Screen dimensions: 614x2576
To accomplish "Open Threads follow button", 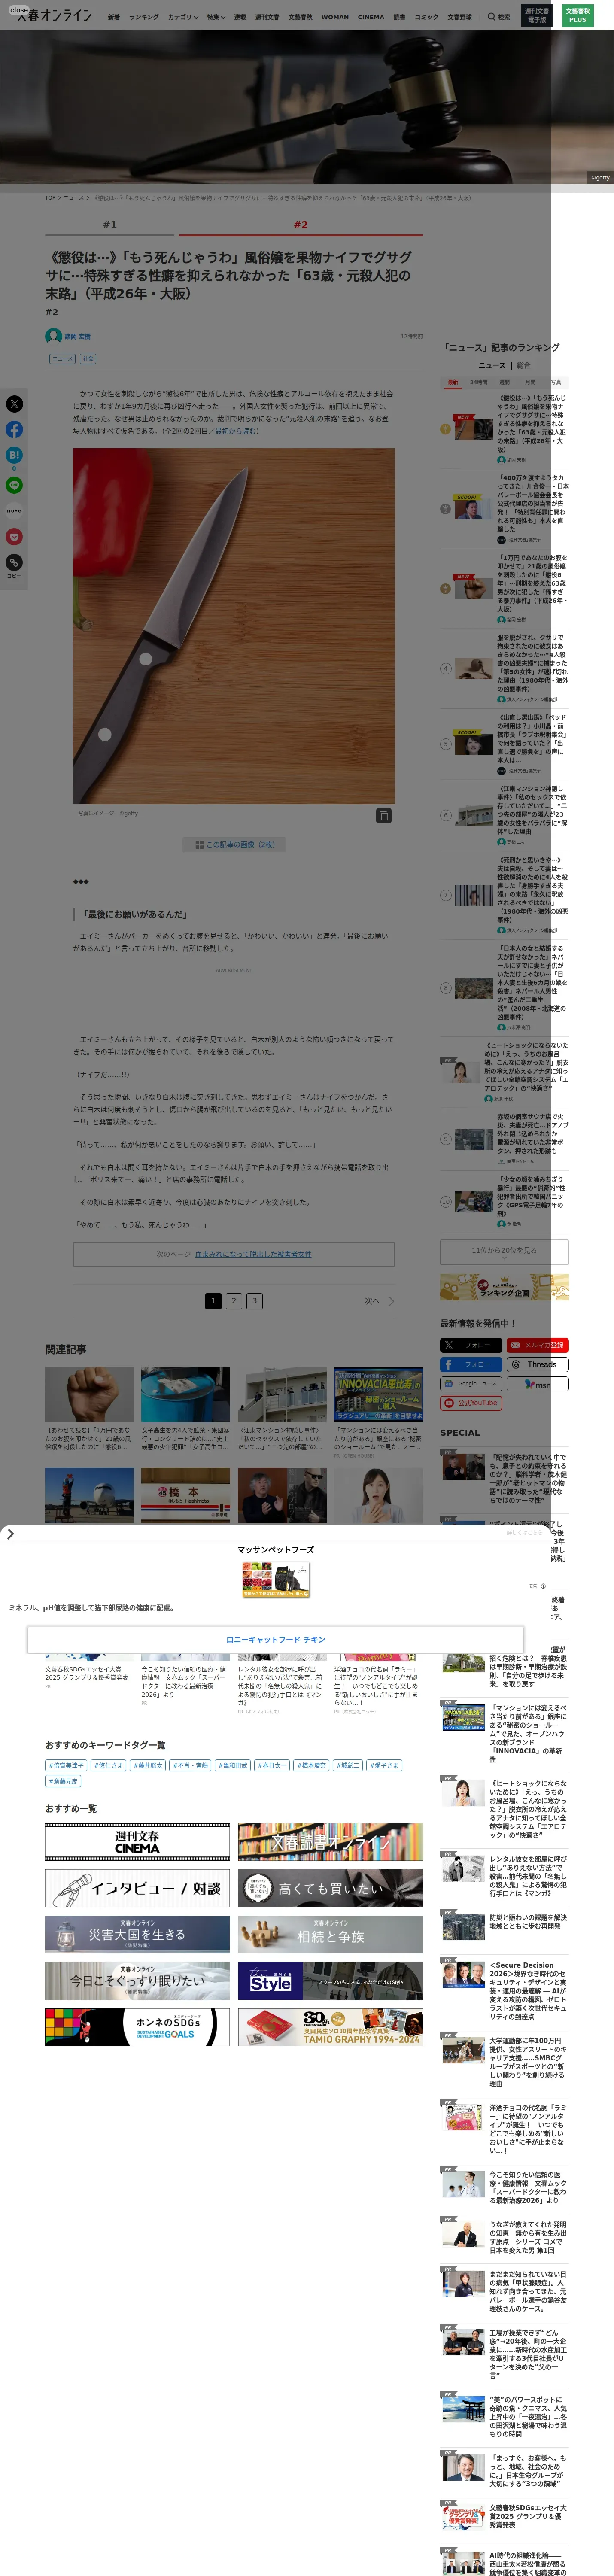I will tap(537, 1364).
